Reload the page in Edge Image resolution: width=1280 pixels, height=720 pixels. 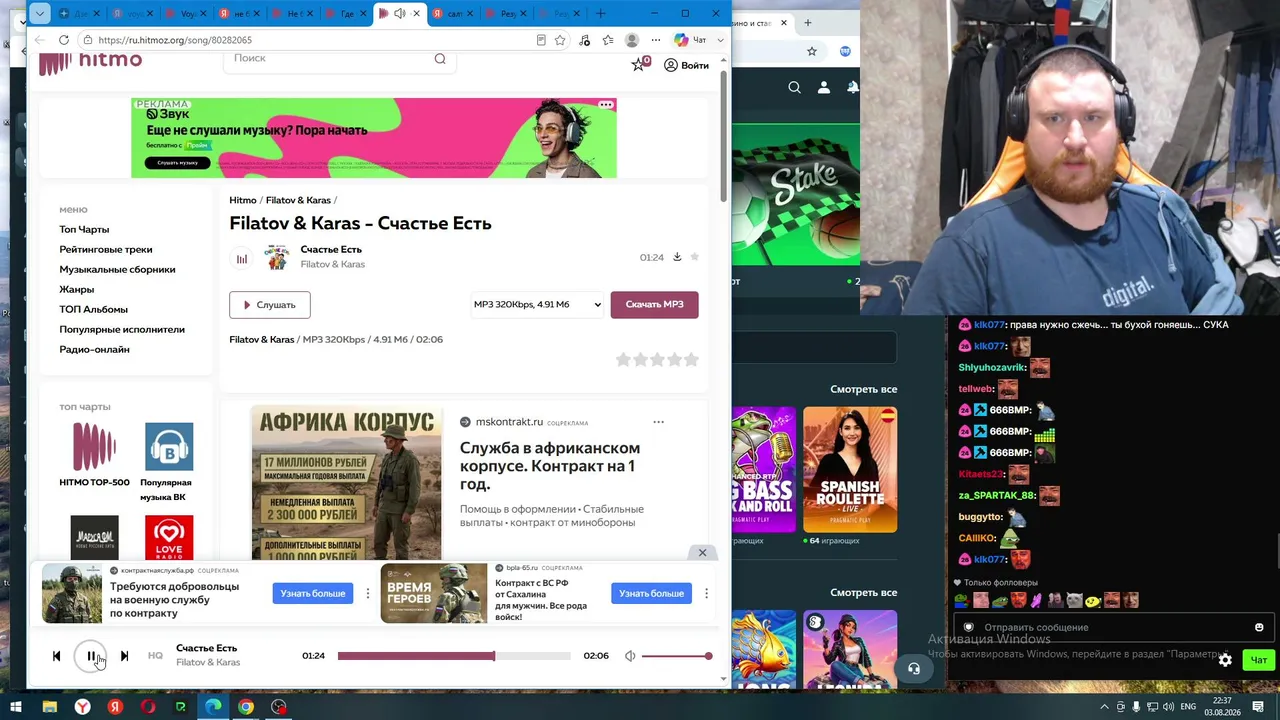coord(64,40)
